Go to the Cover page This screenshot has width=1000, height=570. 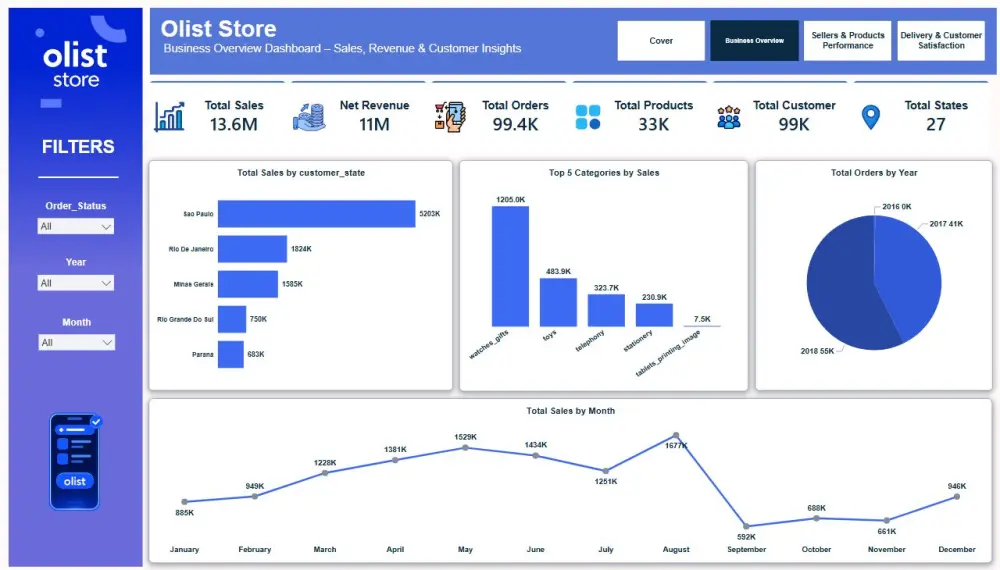[661, 41]
